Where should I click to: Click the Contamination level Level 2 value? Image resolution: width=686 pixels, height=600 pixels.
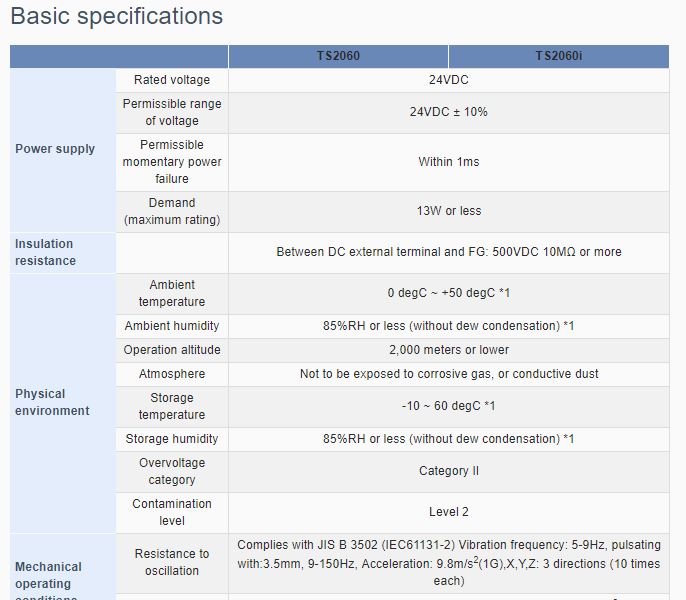[449, 512]
